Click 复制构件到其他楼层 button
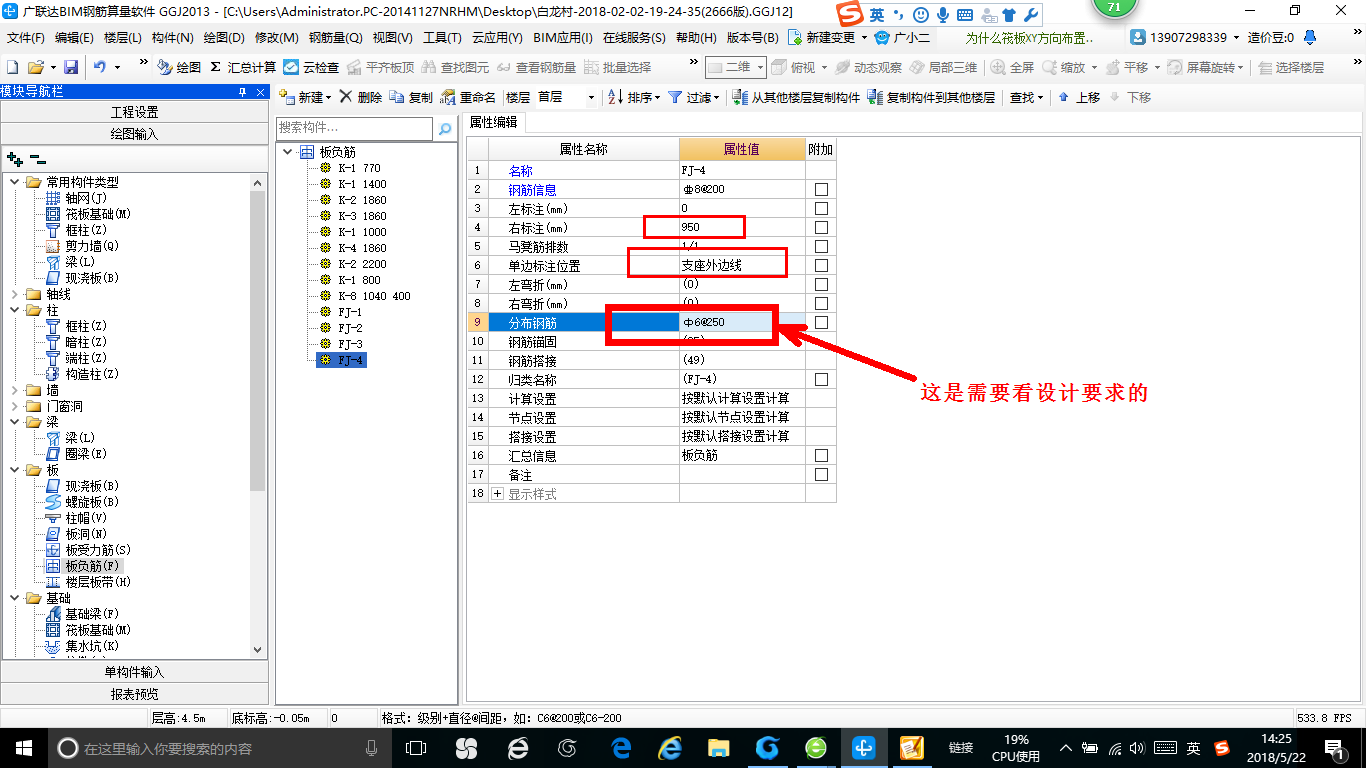 [x=931, y=97]
